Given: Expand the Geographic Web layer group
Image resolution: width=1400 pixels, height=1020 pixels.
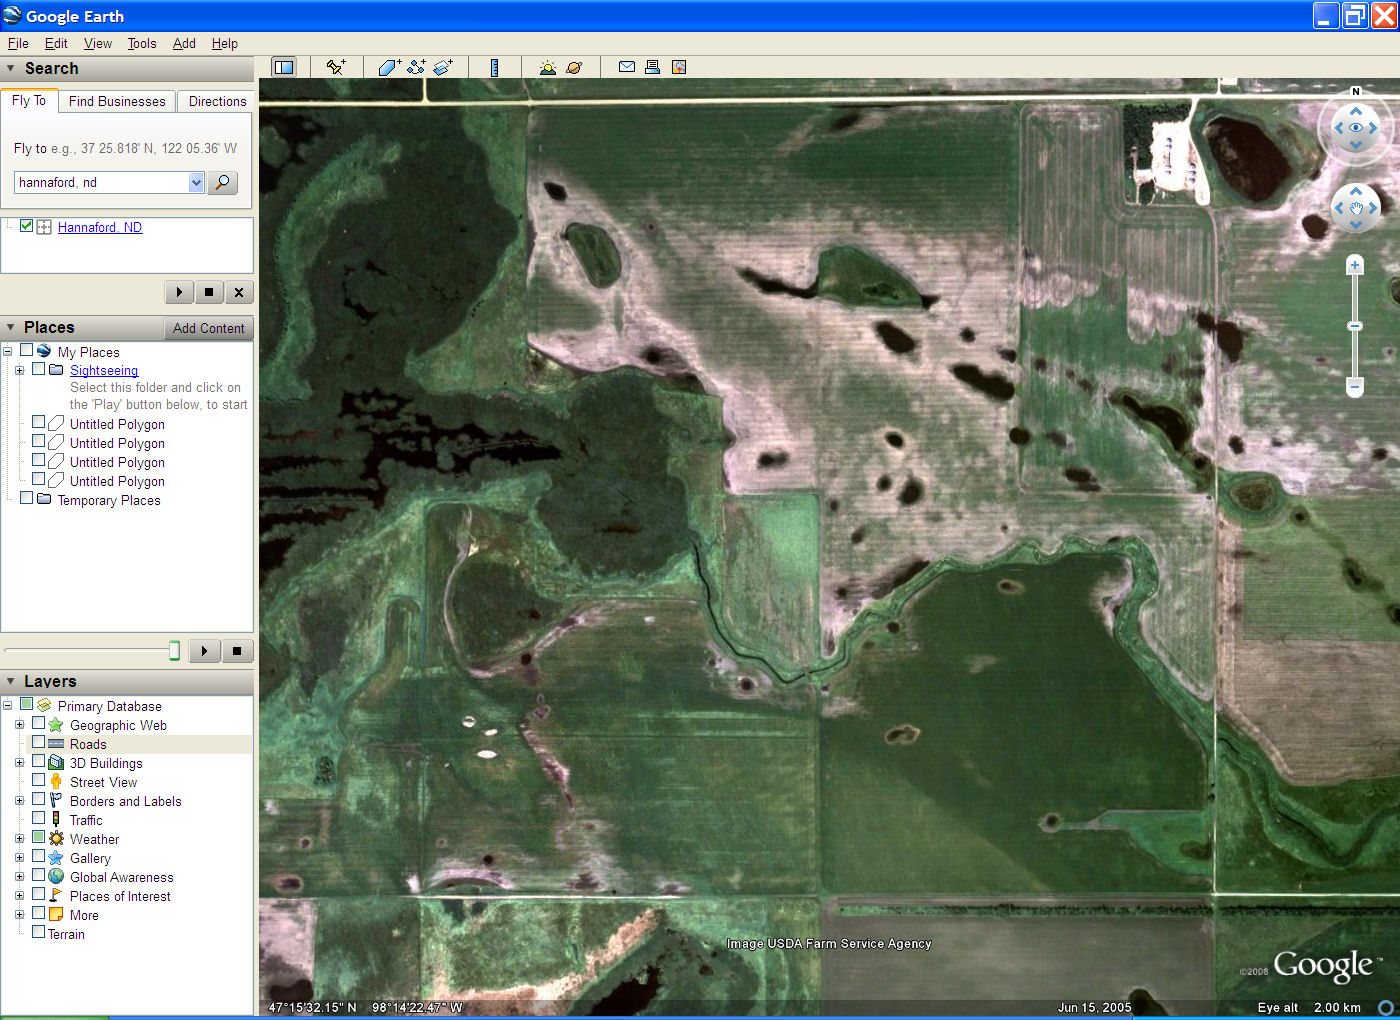Looking at the screenshot, I should [19, 725].
